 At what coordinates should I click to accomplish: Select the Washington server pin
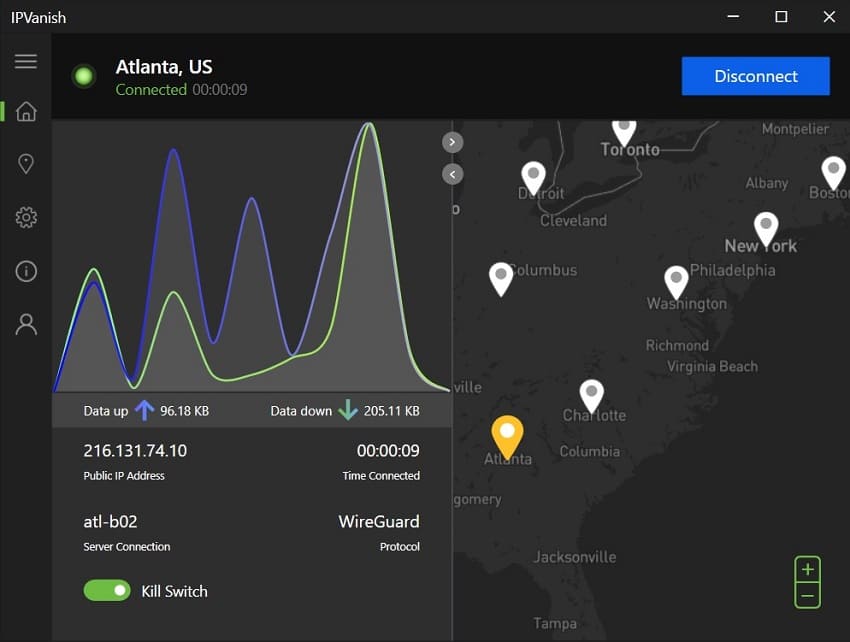676,283
